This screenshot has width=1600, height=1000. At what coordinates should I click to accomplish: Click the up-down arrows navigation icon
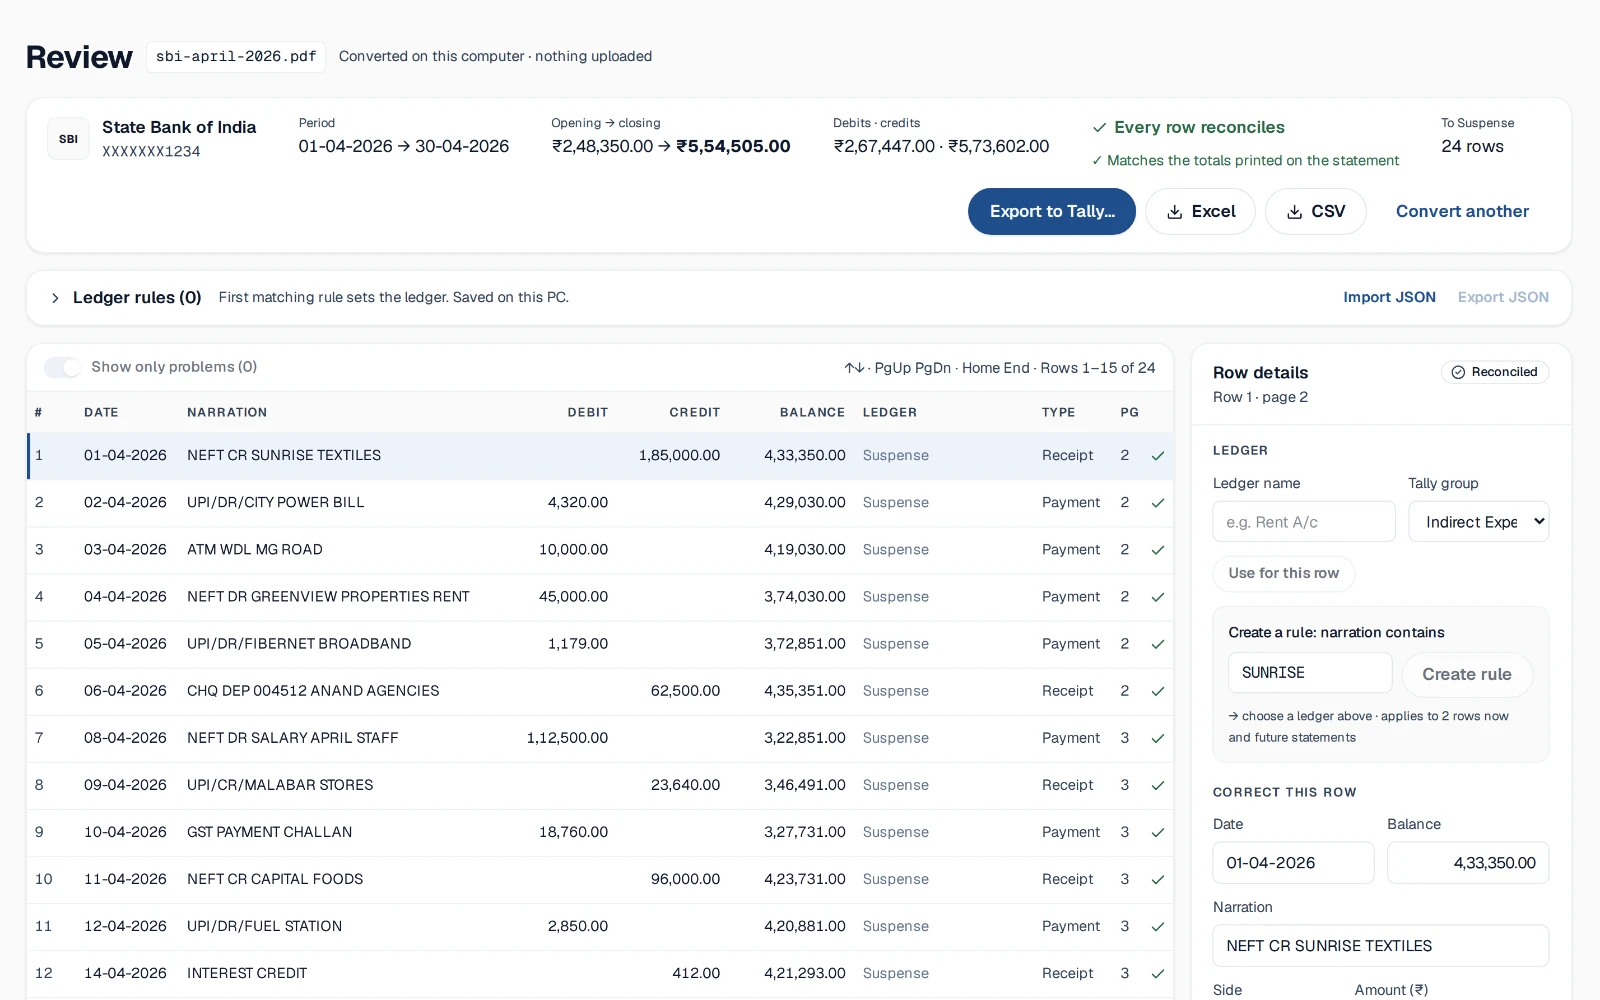pyautogui.click(x=854, y=368)
